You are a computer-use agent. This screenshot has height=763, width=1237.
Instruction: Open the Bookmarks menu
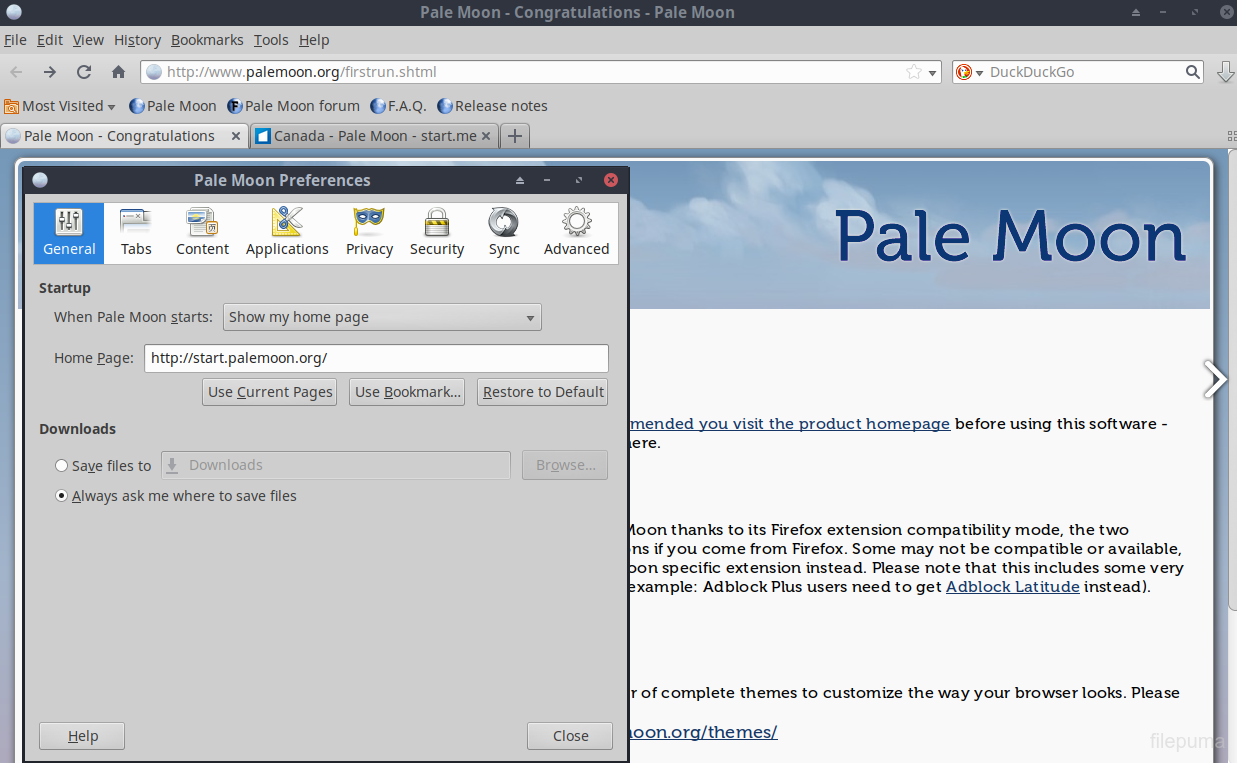tap(207, 40)
